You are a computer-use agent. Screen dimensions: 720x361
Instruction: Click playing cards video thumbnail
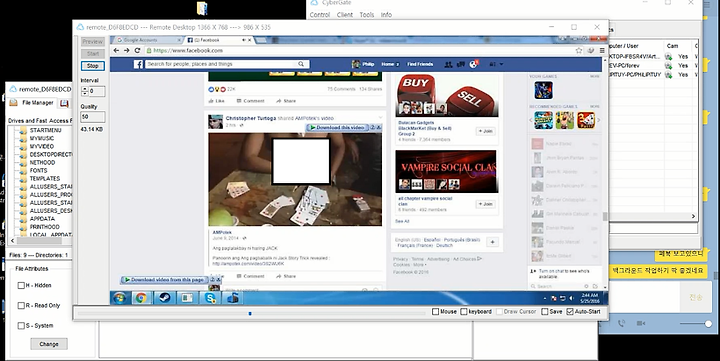[x=295, y=179]
